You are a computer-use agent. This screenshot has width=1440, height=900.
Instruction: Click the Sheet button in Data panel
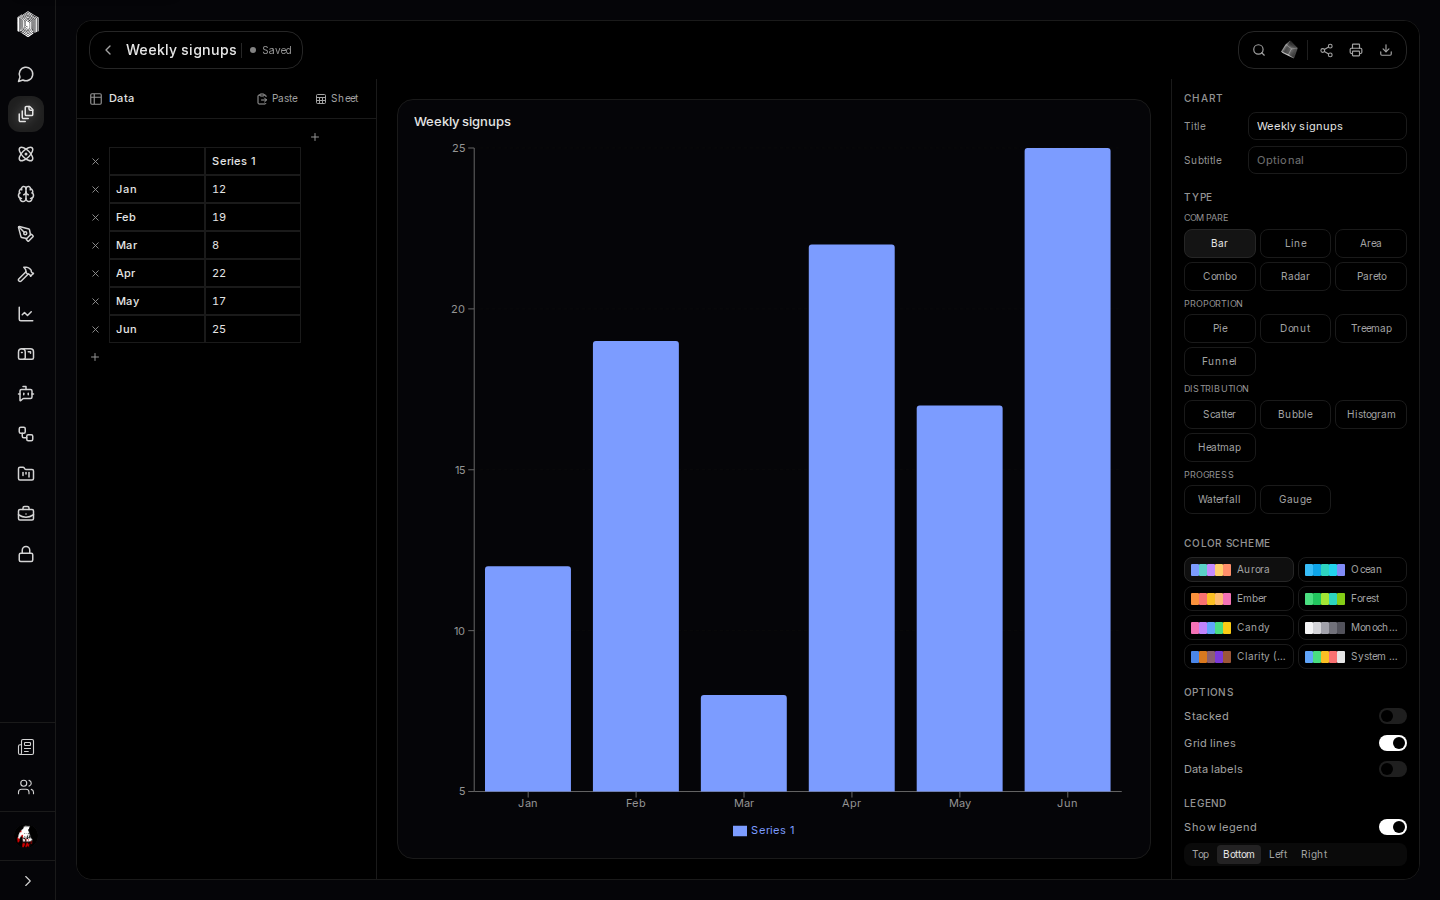337,99
